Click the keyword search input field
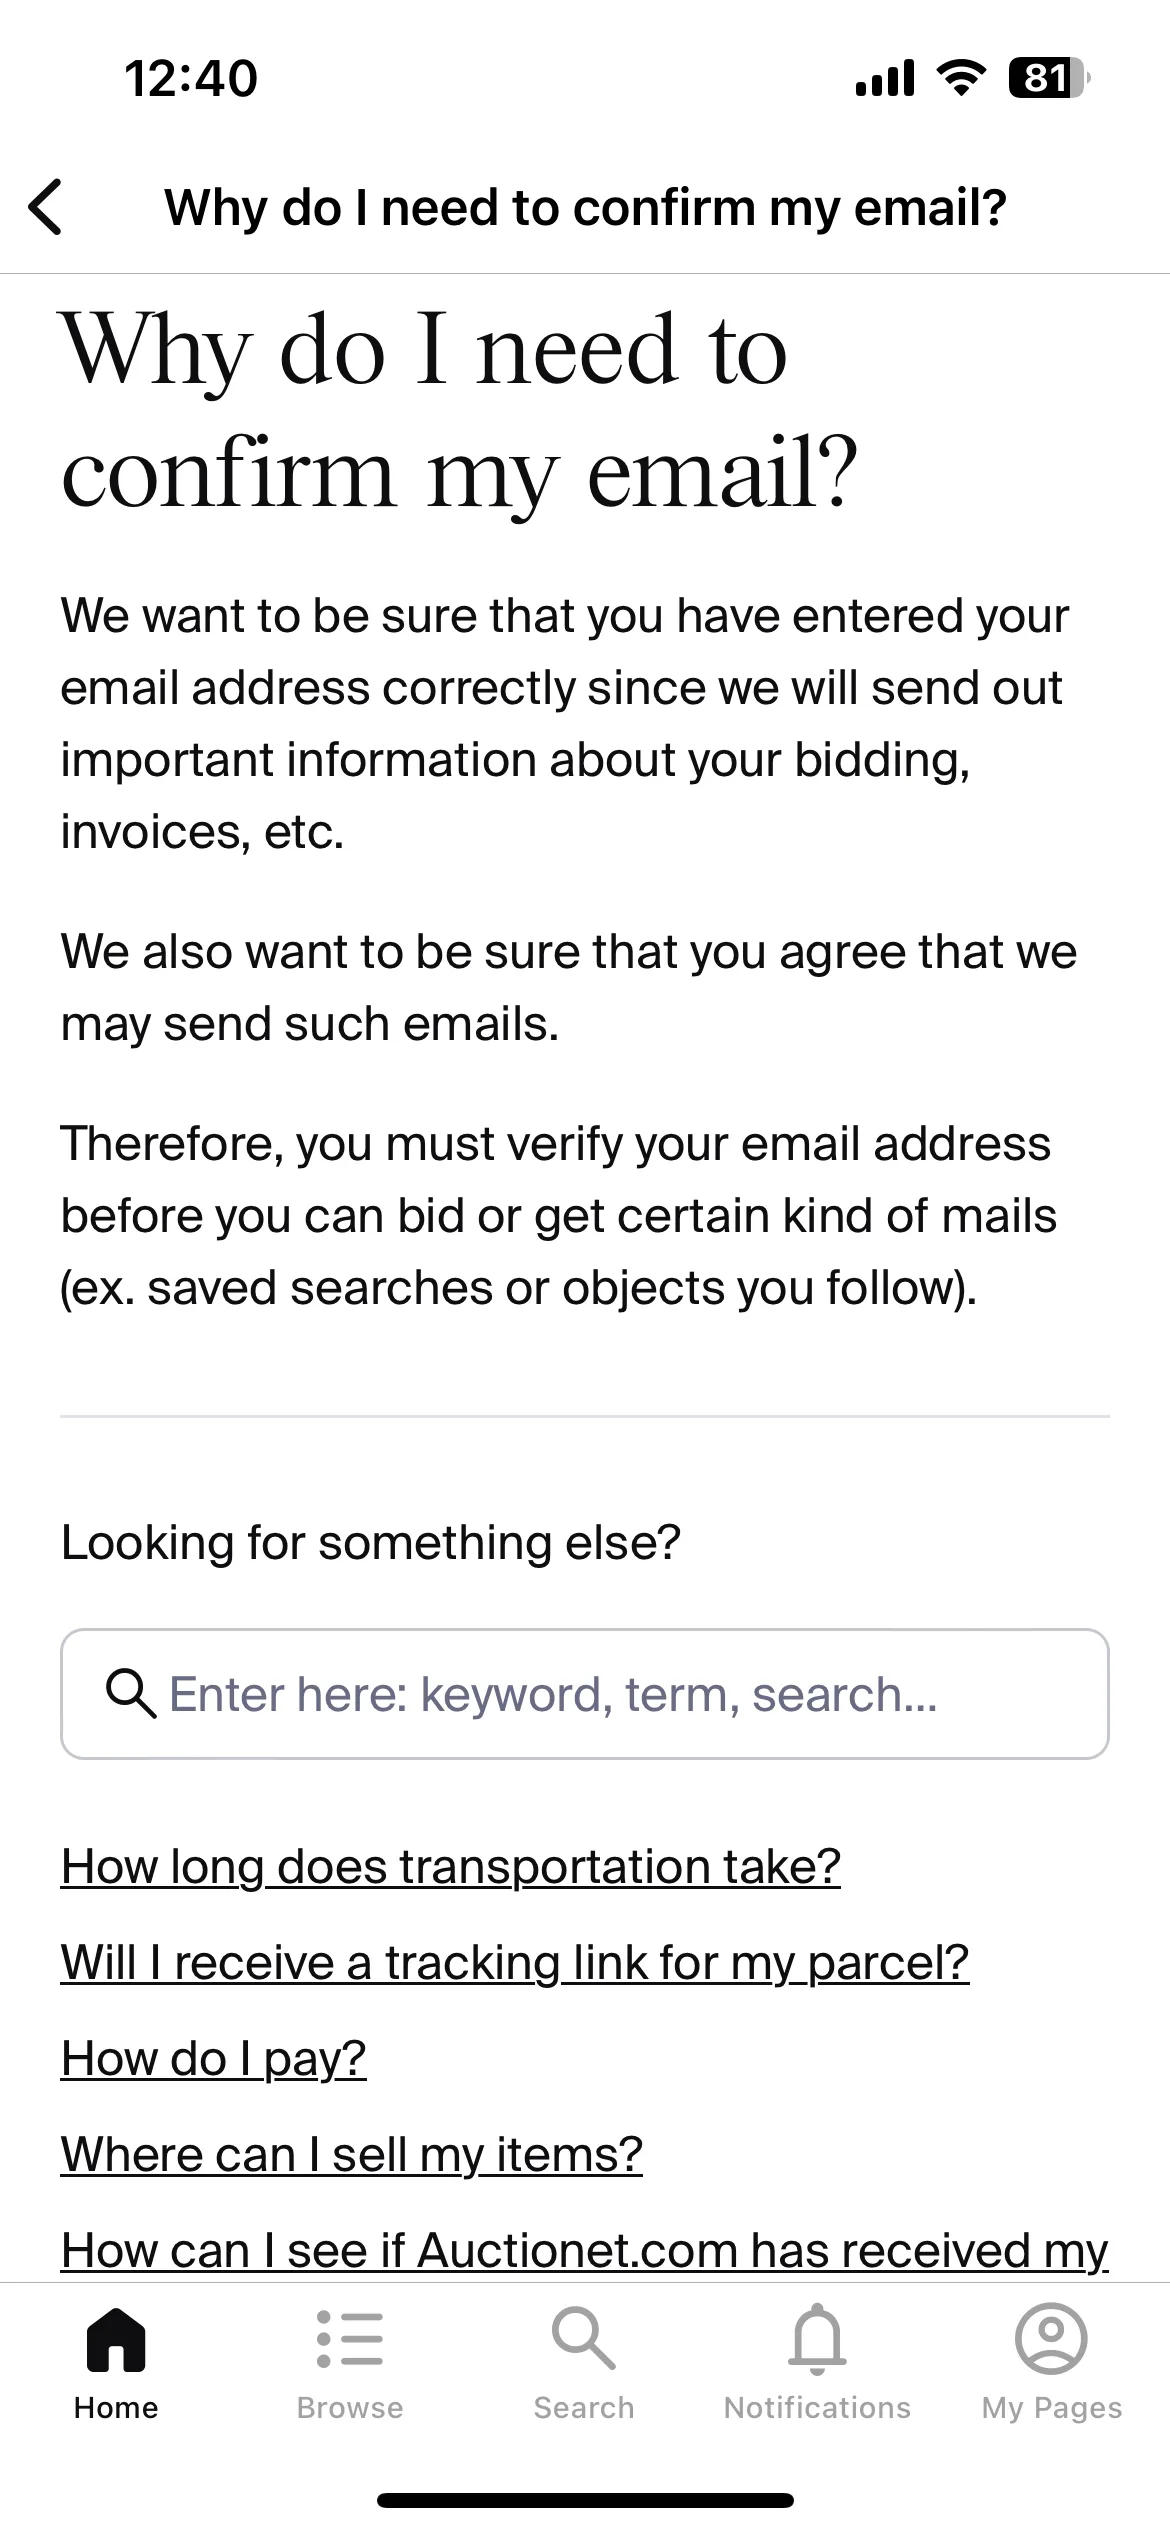Image resolution: width=1170 pixels, height=2532 pixels. pyautogui.click(x=585, y=1694)
